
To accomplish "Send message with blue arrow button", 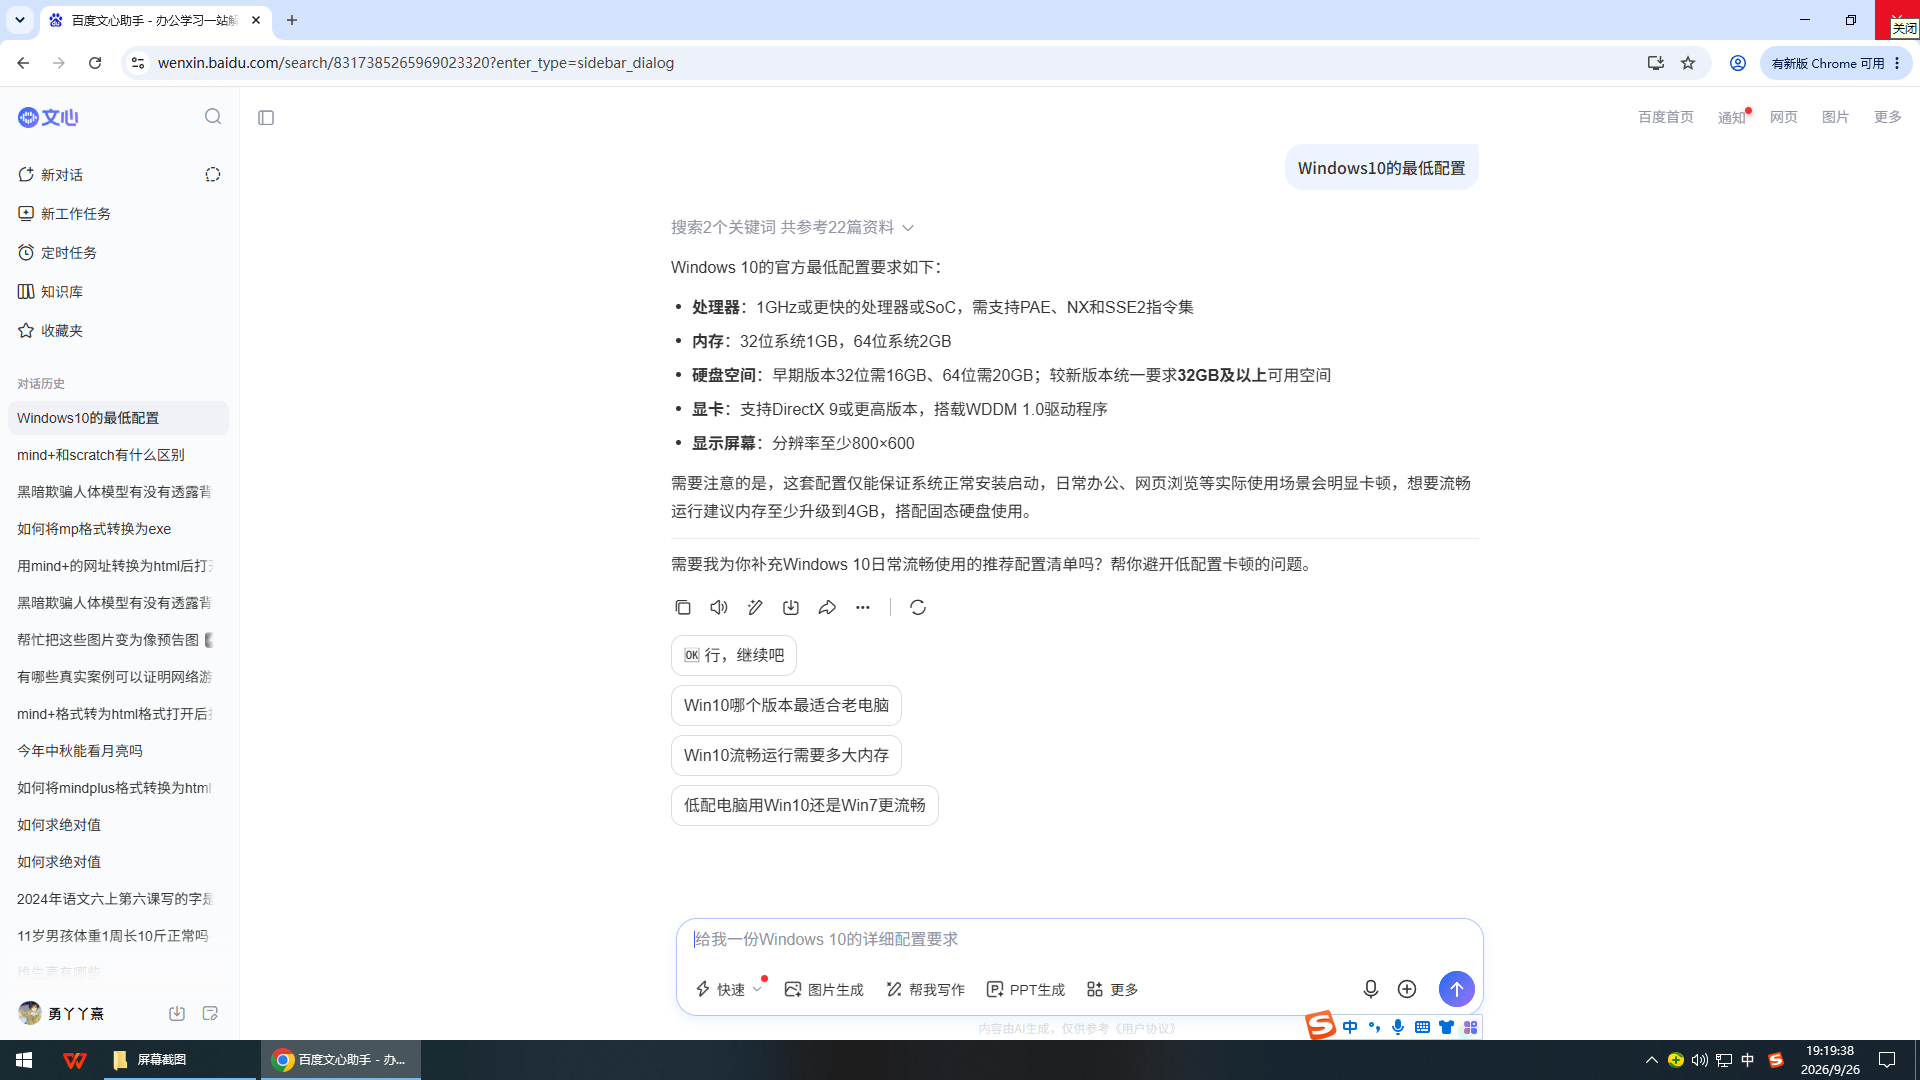I will point(1457,989).
